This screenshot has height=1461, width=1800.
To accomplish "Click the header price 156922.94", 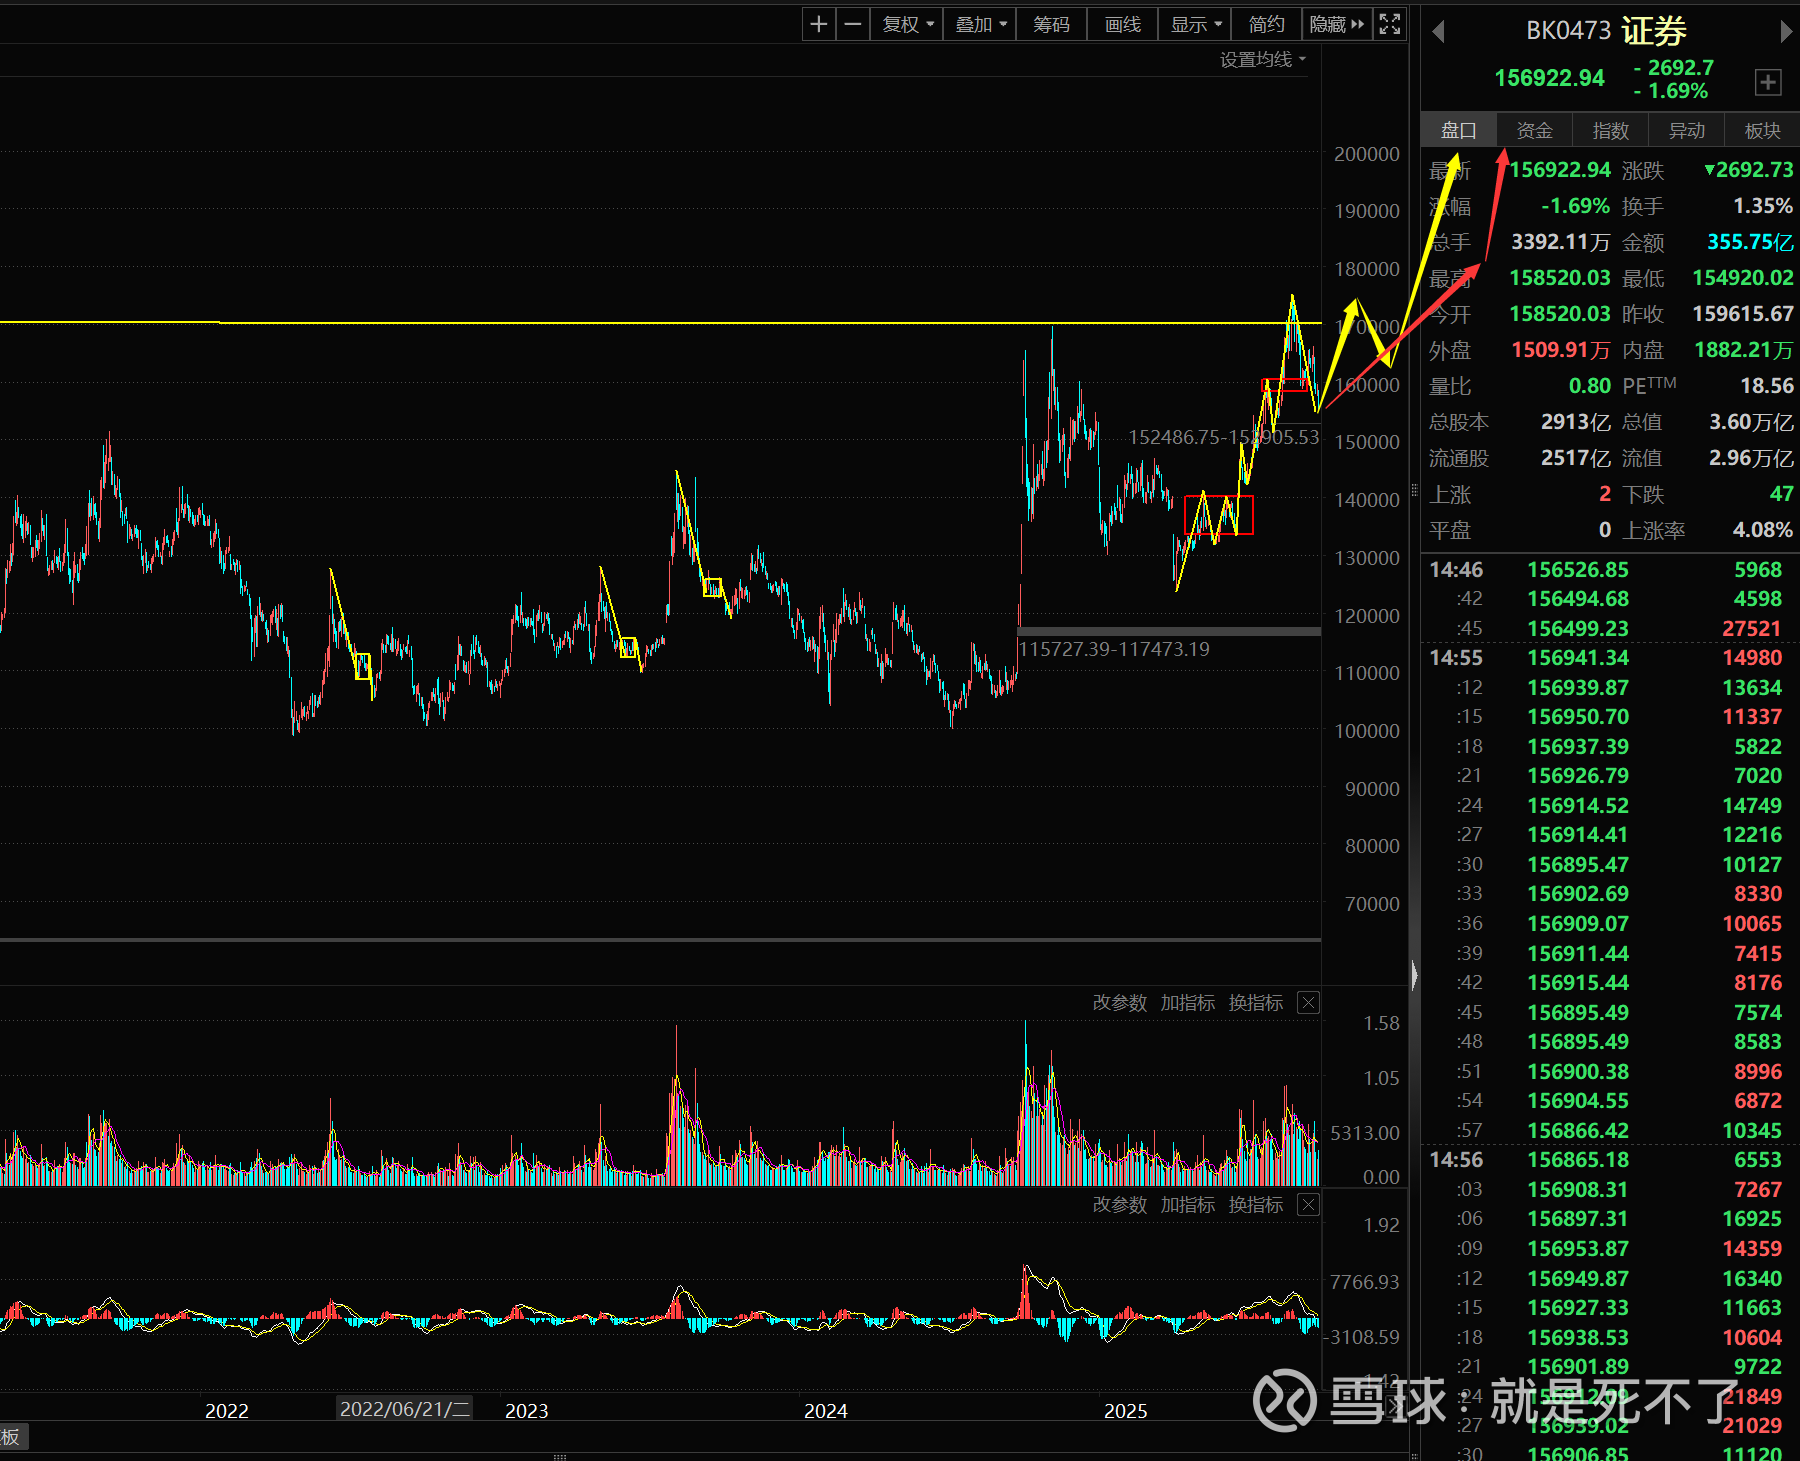I will point(1549,78).
